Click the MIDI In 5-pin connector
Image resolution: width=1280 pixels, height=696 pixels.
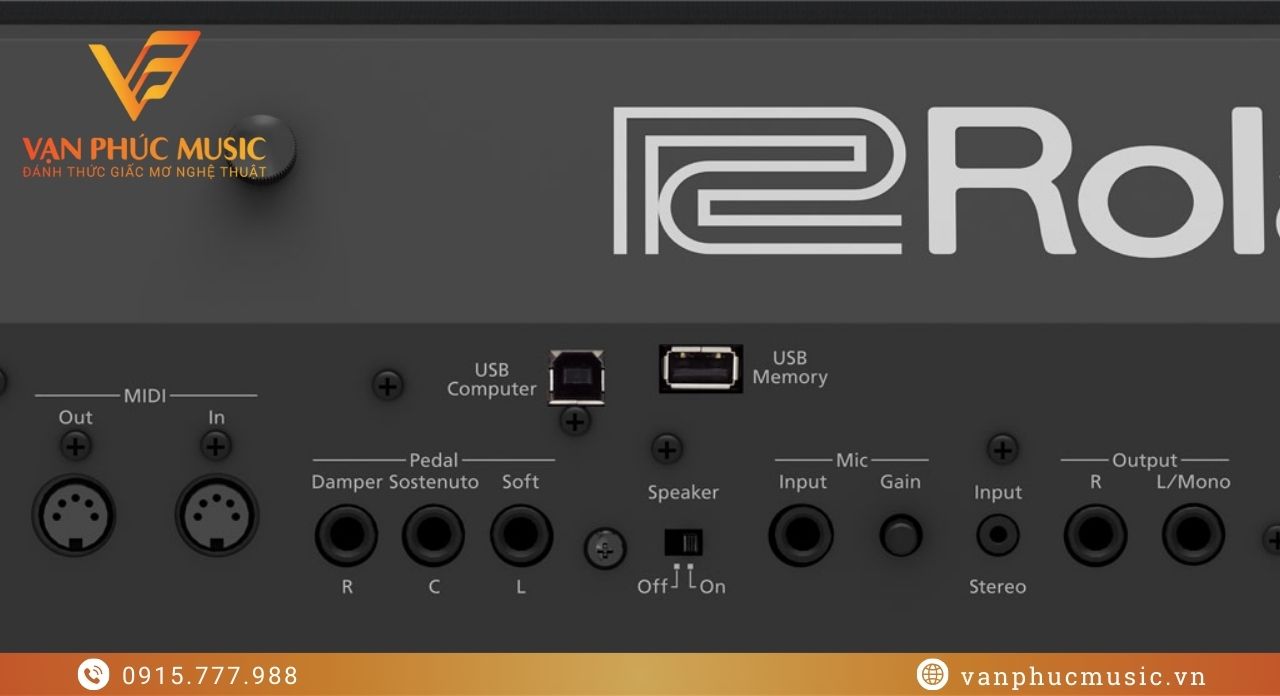pyautogui.click(x=217, y=516)
